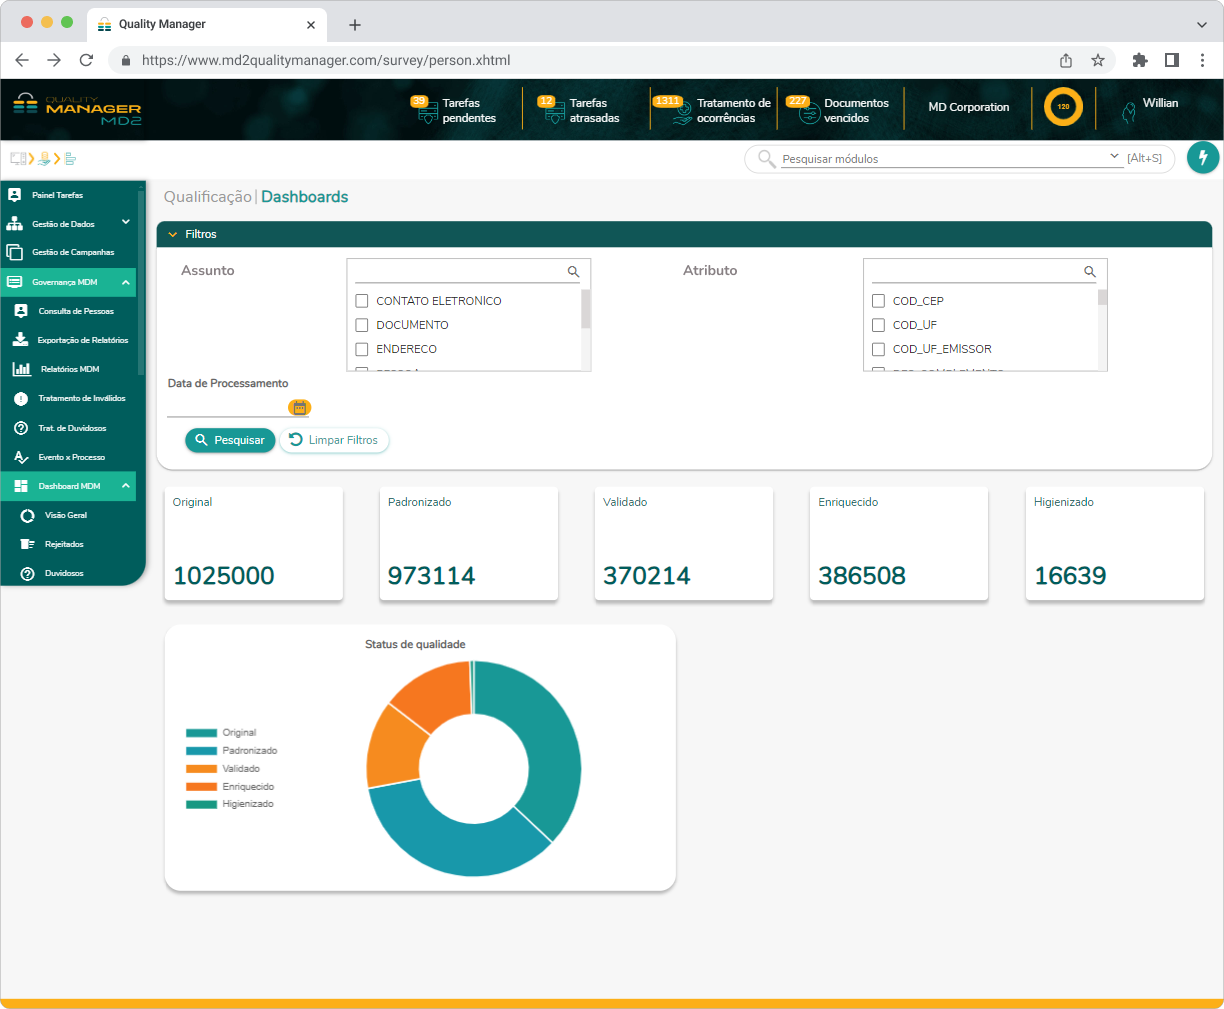The width and height of the screenshot is (1224, 1009).
Task: Collapse the Filtros panel
Action: pos(173,234)
